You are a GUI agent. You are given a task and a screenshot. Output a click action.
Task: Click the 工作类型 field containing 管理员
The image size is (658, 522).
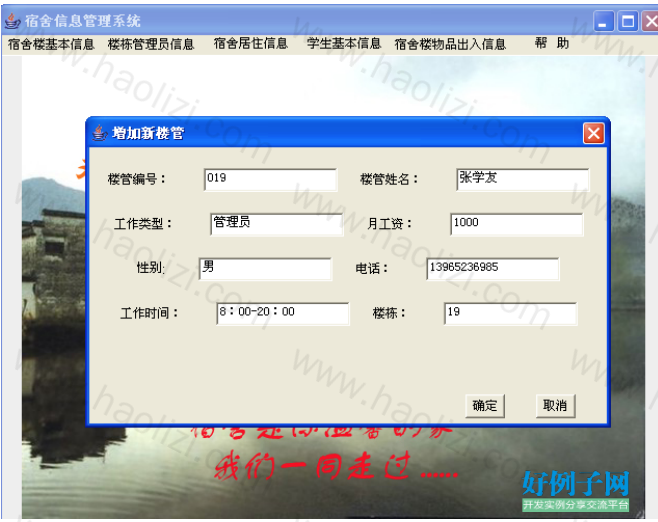click(x=277, y=224)
